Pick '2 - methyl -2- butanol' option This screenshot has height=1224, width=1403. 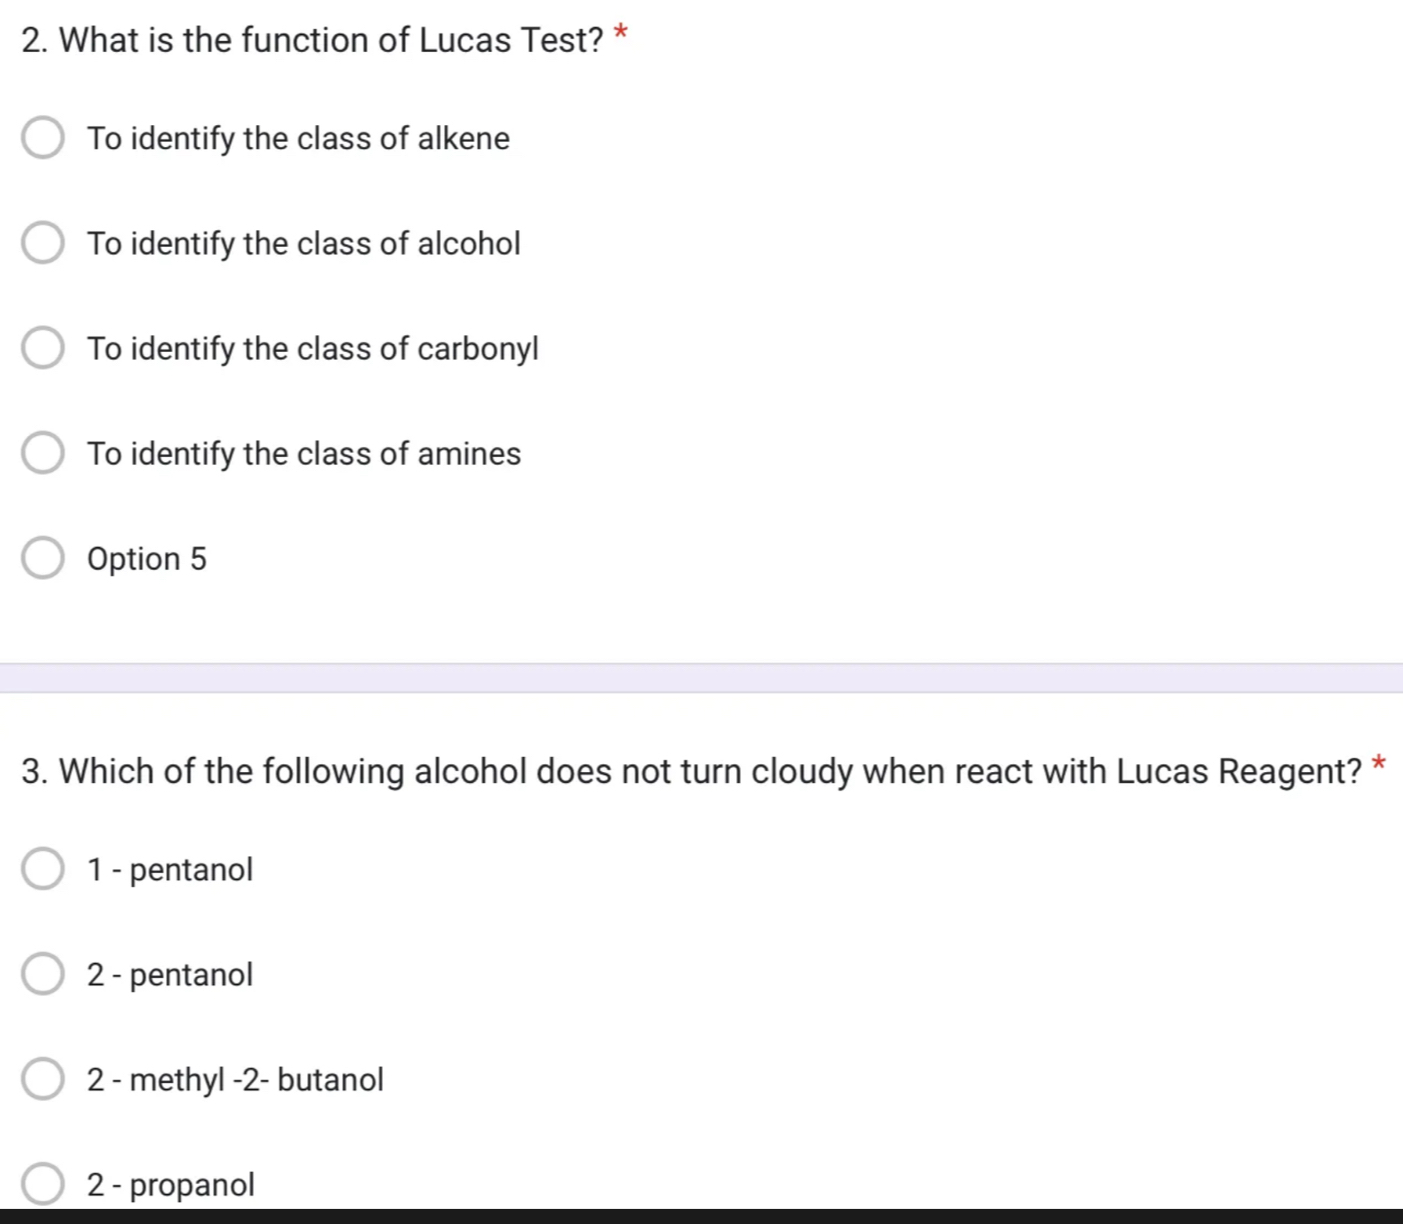click(42, 1078)
